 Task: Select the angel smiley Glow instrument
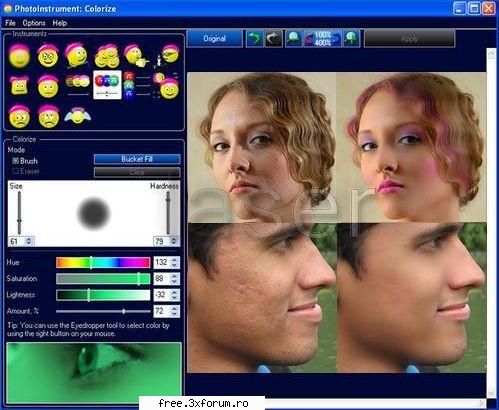point(77,116)
